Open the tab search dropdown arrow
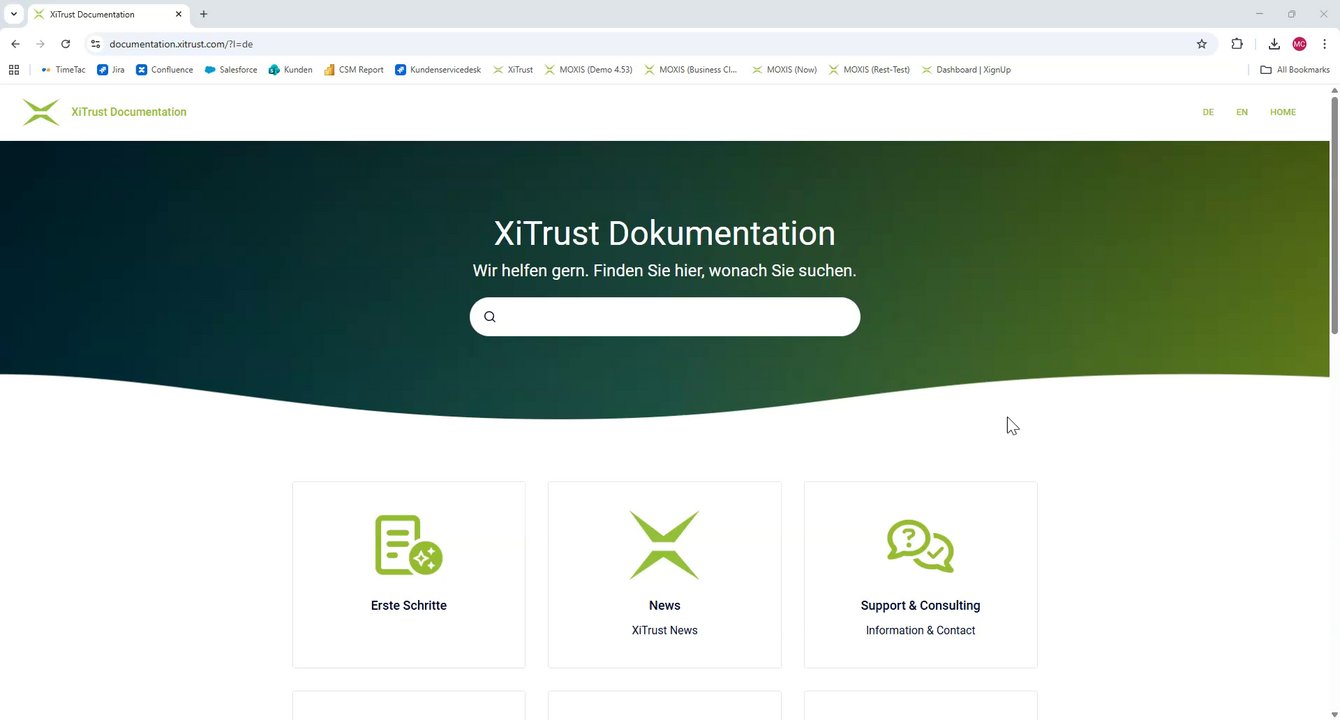Viewport: 1340px width, 720px height. pos(14,14)
